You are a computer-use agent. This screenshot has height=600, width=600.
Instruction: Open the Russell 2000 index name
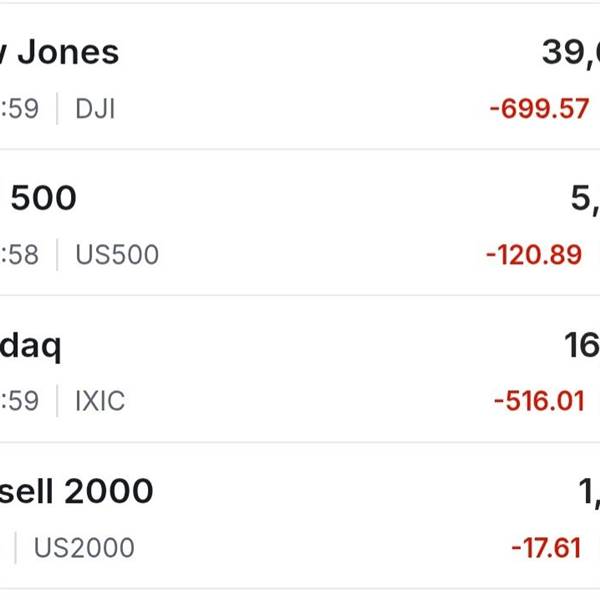pyautogui.click(x=77, y=491)
